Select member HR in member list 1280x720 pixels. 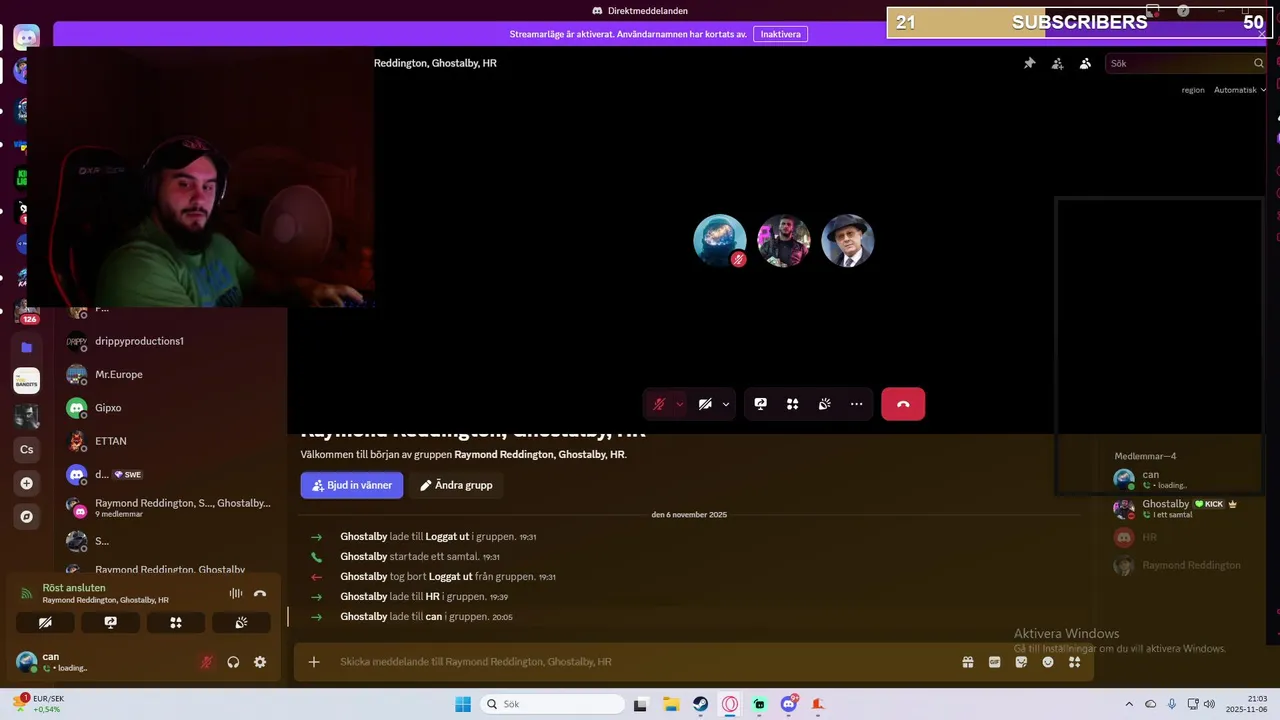coord(1180,537)
